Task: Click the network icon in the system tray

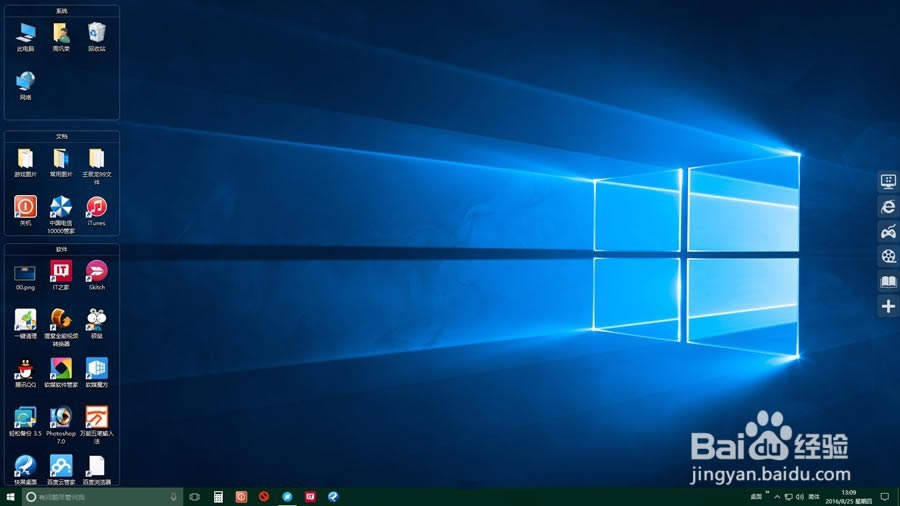Action: tap(789, 497)
